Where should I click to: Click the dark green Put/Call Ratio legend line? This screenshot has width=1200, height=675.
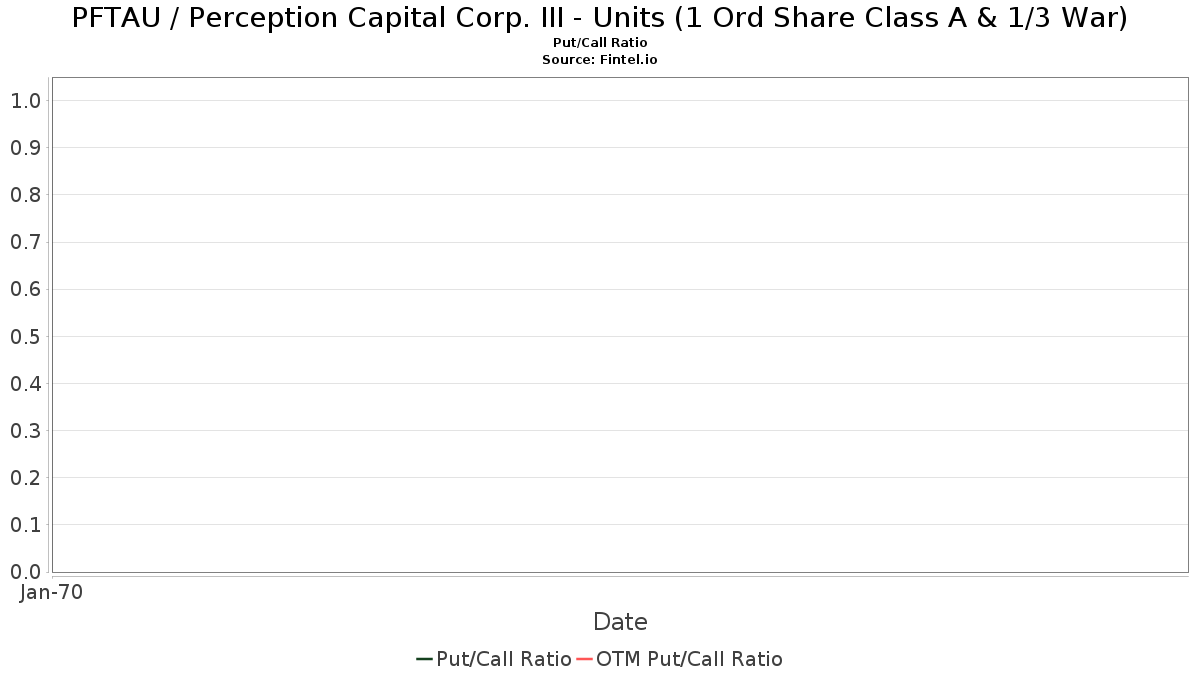[424, 659]
